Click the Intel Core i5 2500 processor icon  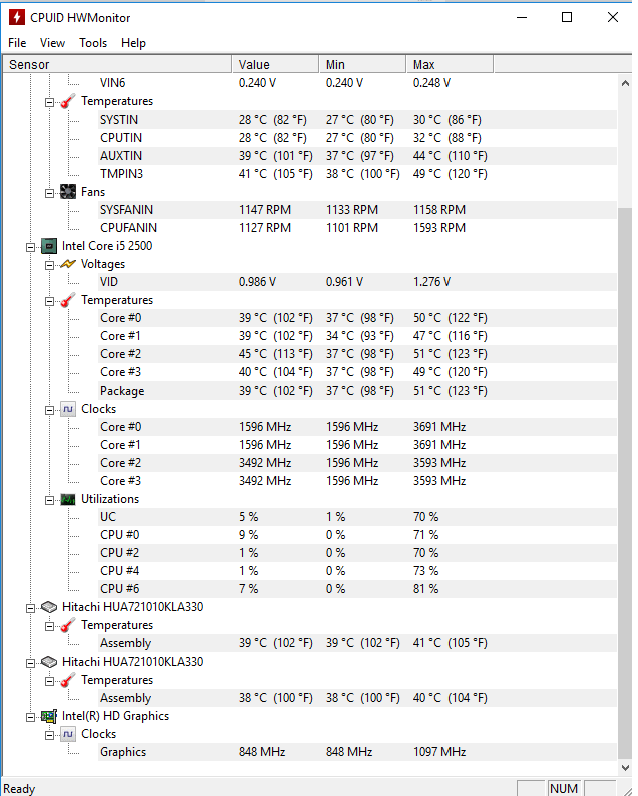[x=48, y=246]
